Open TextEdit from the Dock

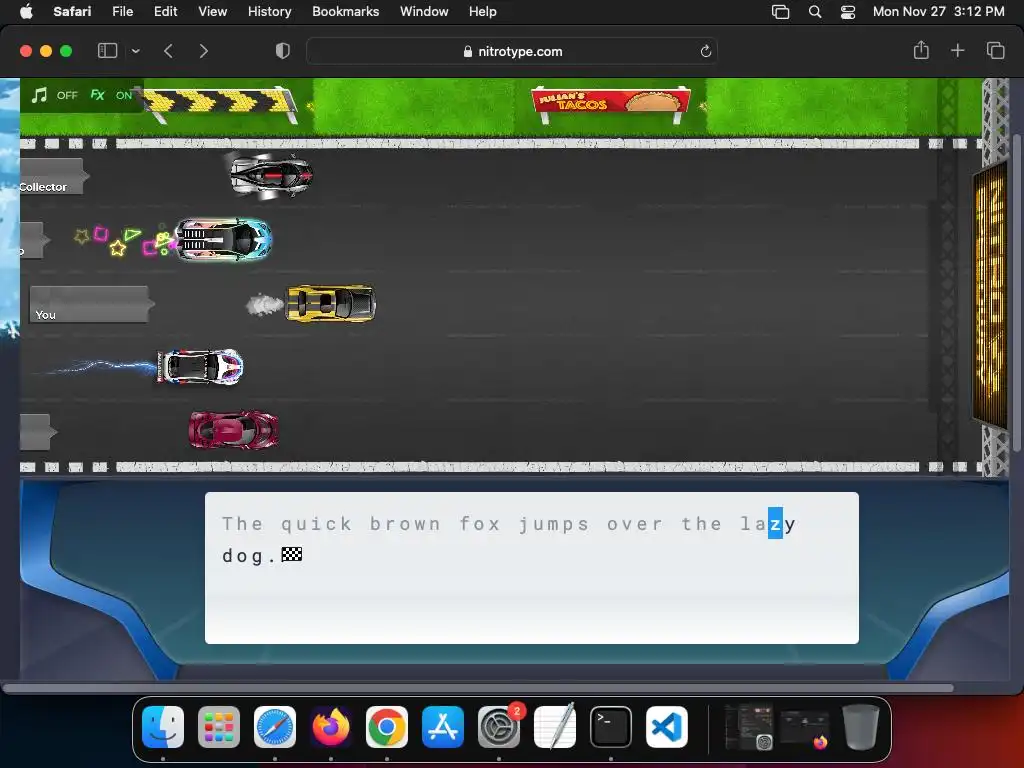pyautogui.click(x=555, y=727)
